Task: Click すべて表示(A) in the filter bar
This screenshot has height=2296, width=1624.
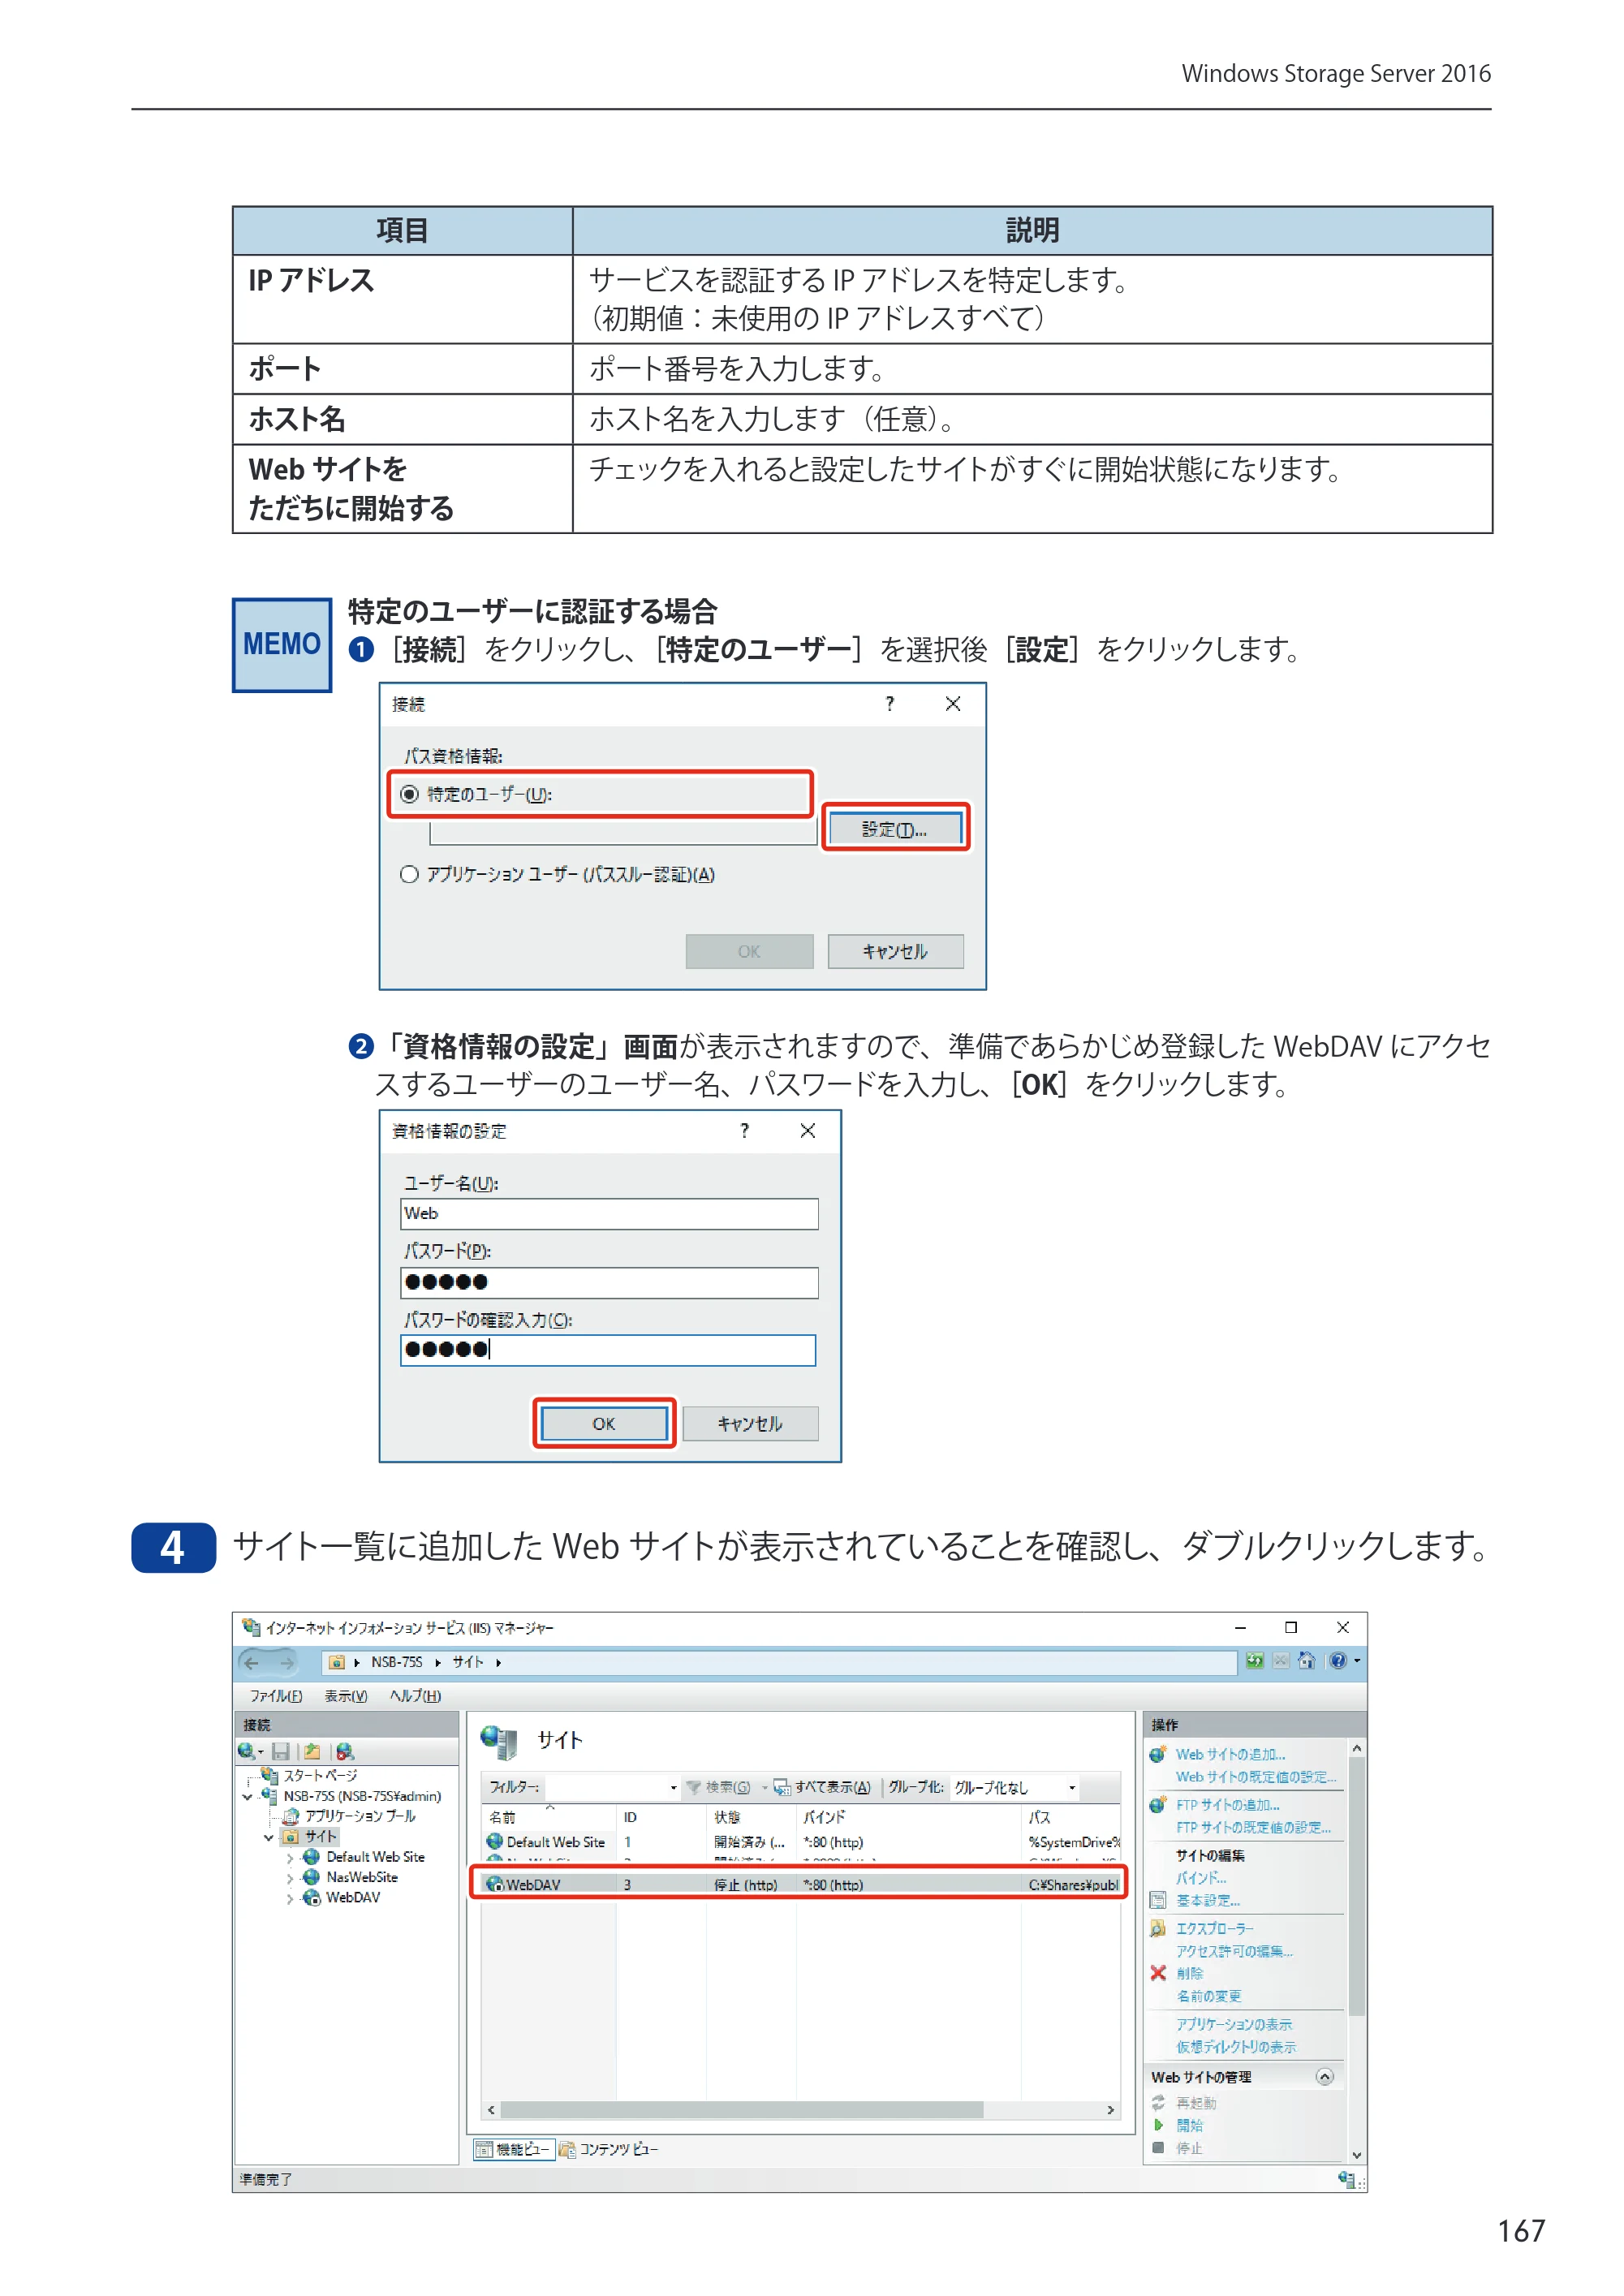Action: tap(822, 1788)
